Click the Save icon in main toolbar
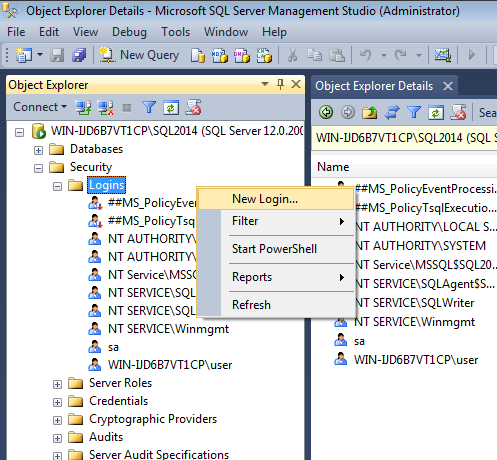This screenshot has height=460, width=497. pos(57,55)
